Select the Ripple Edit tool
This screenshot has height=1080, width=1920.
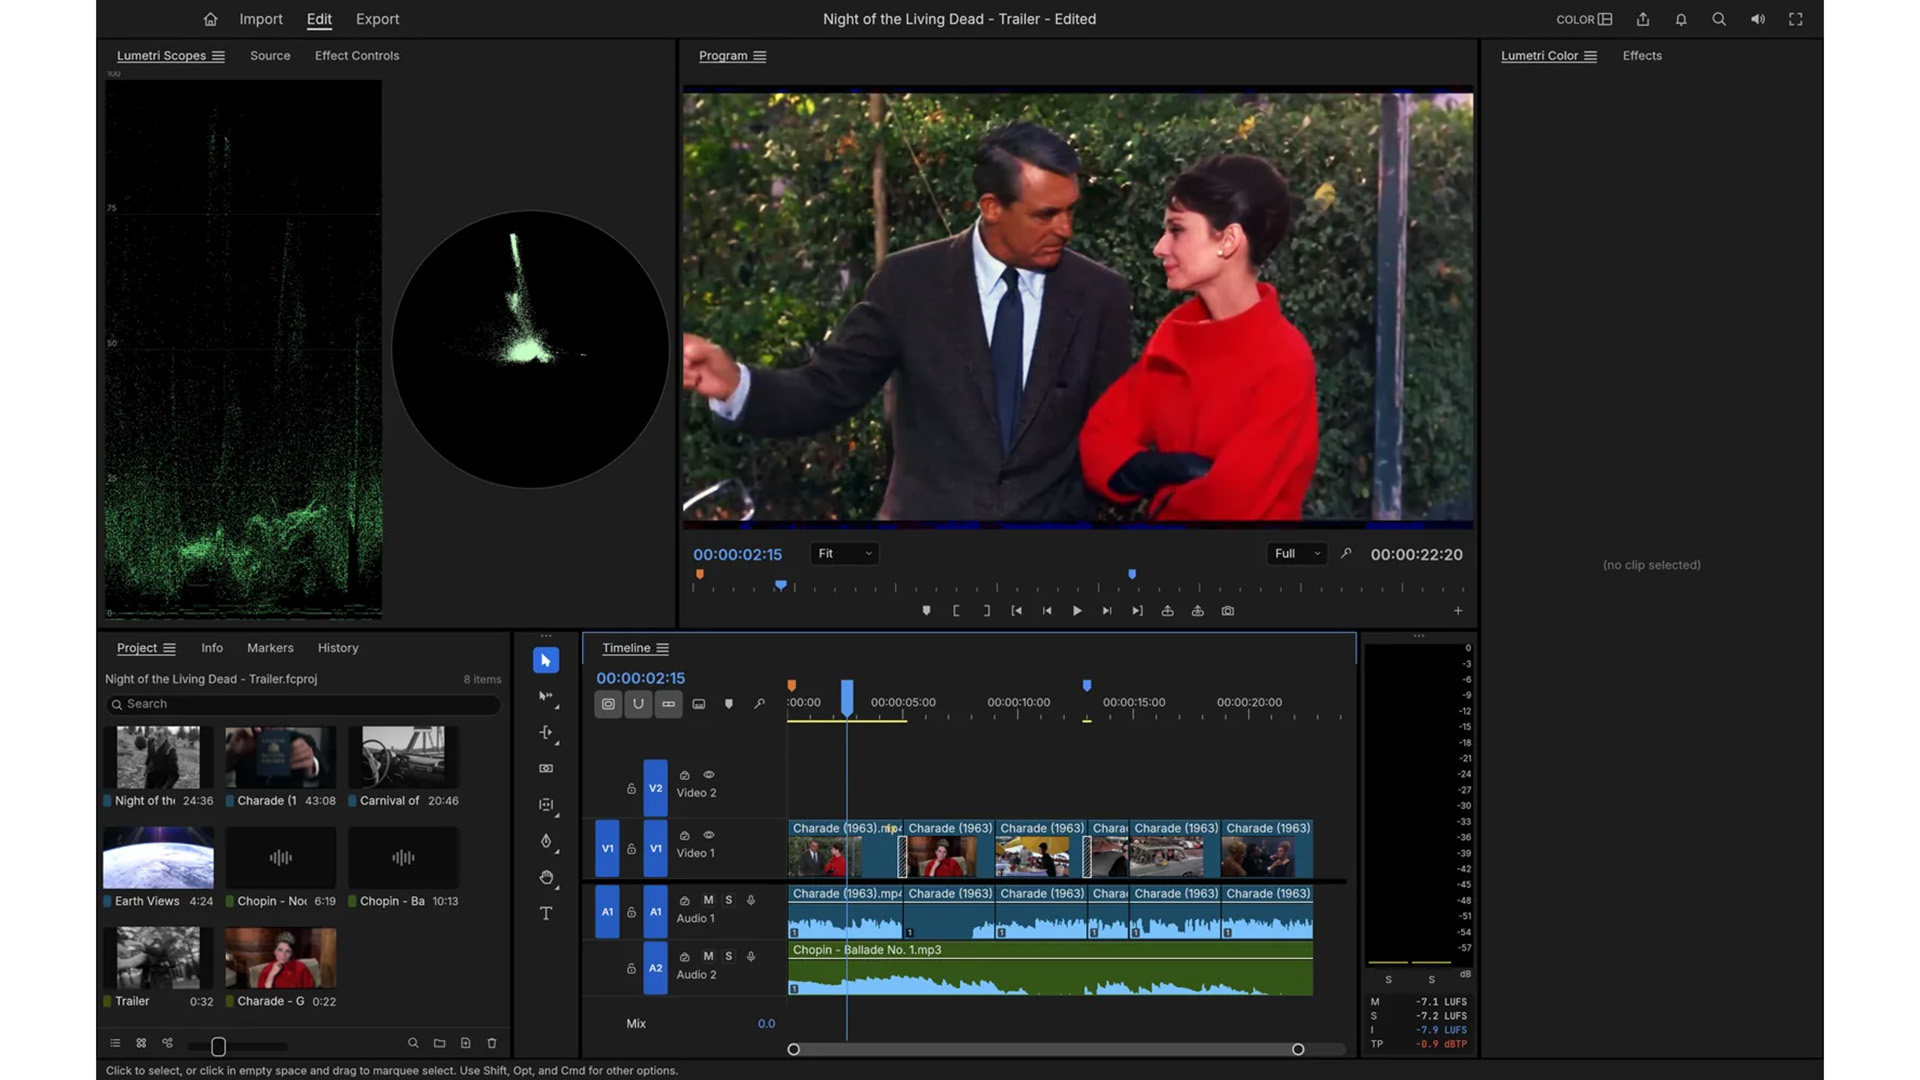click(546, 732)
